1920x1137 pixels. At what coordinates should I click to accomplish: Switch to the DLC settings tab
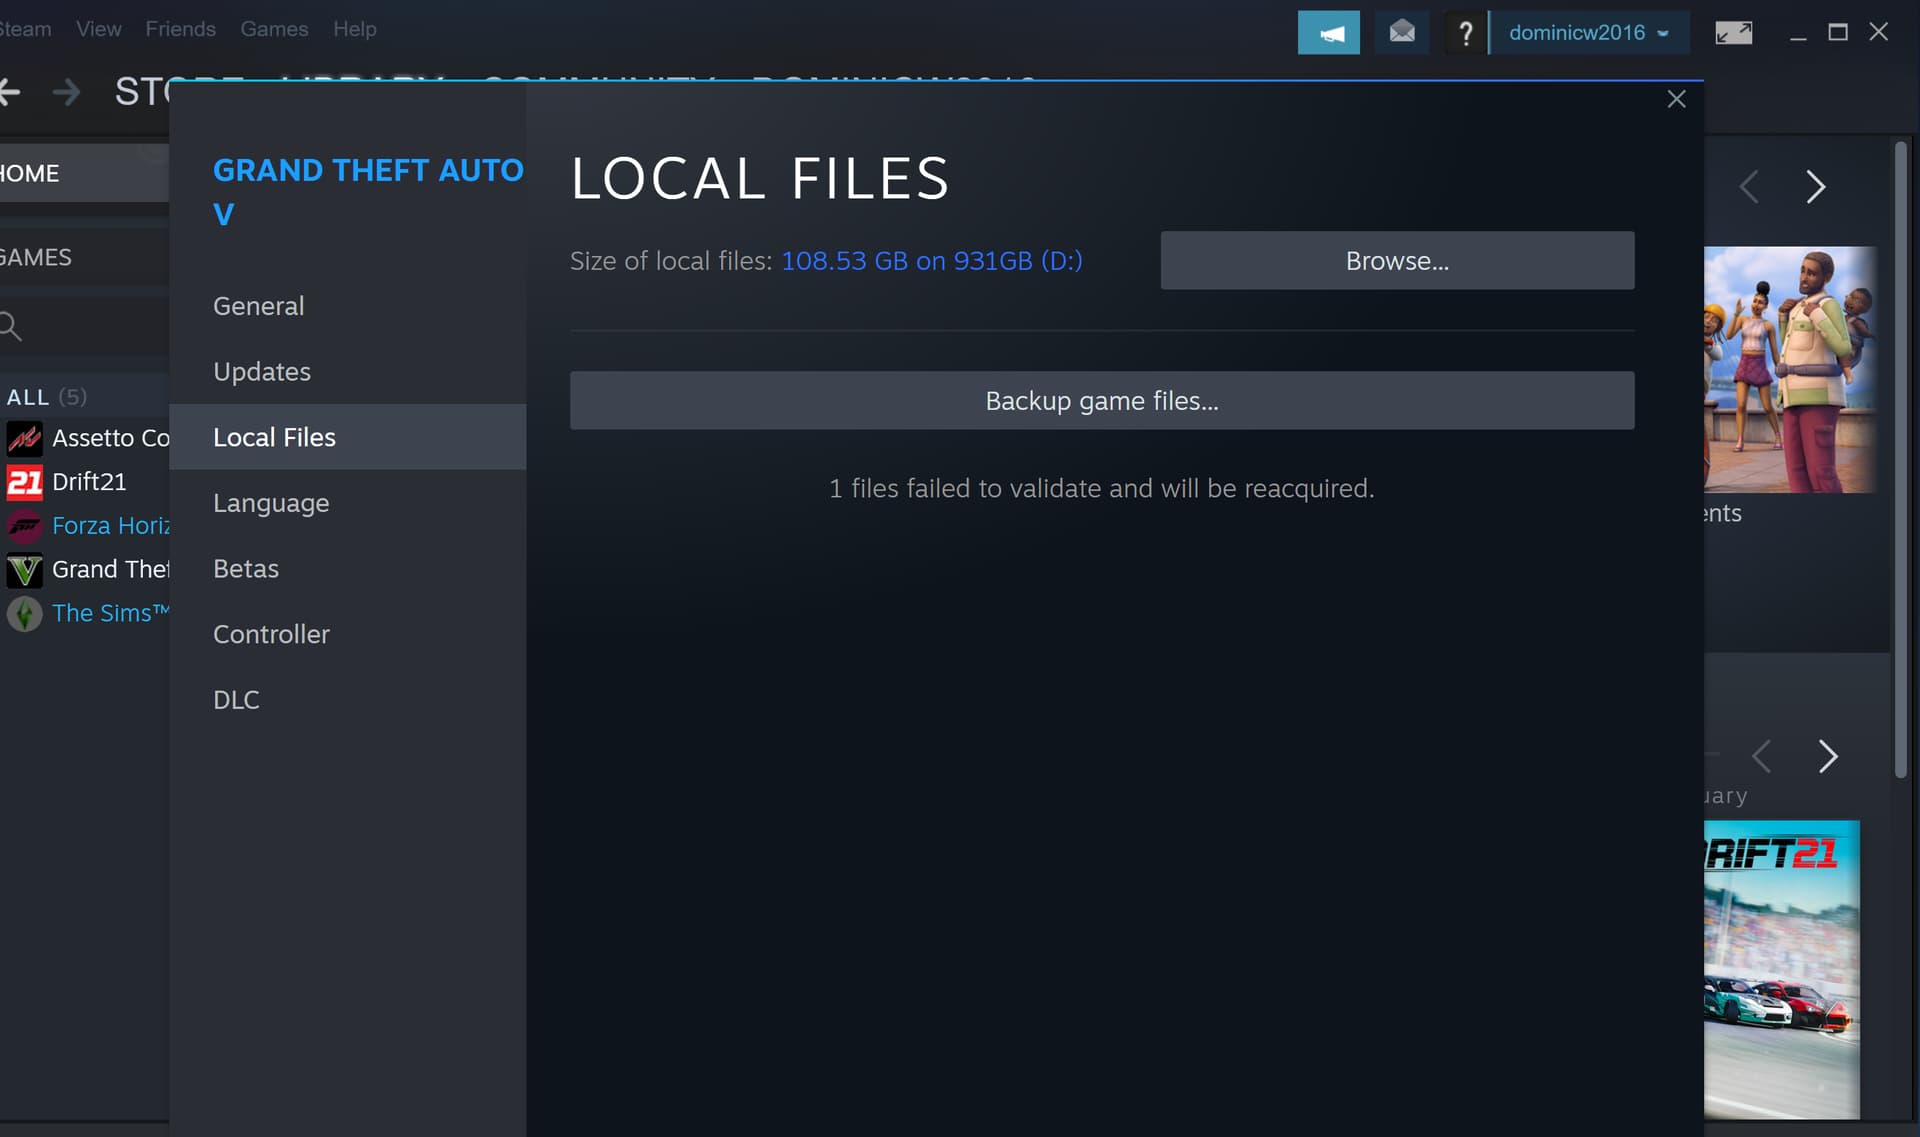tap(347, 700)
